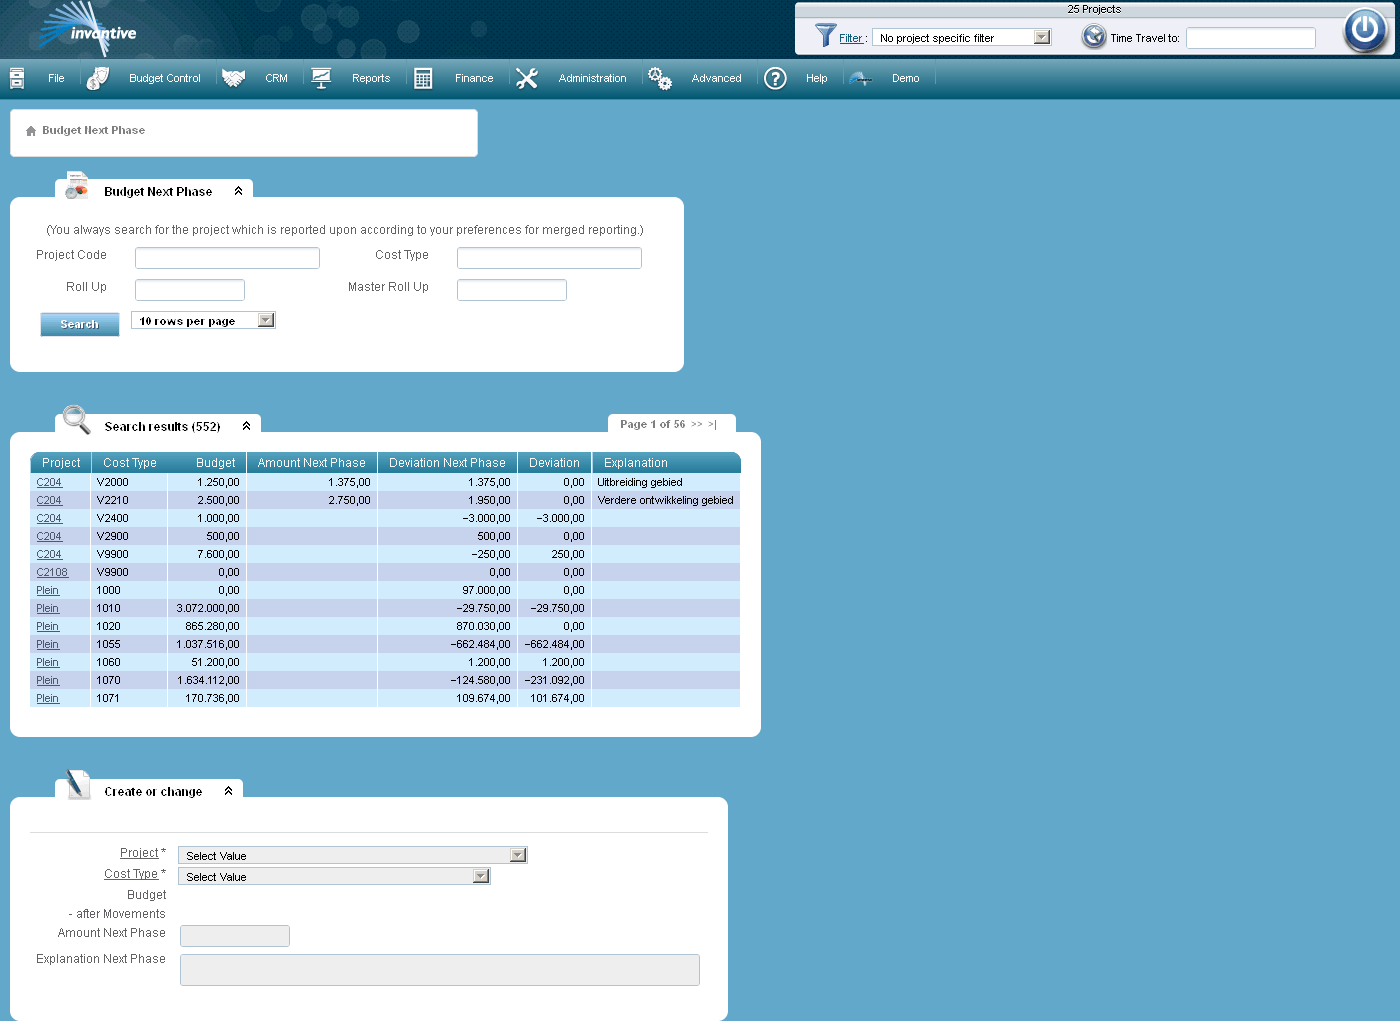This screenshot has width=1400, height=1021.
Task: Open the C2108 project link
Action: 52,572
